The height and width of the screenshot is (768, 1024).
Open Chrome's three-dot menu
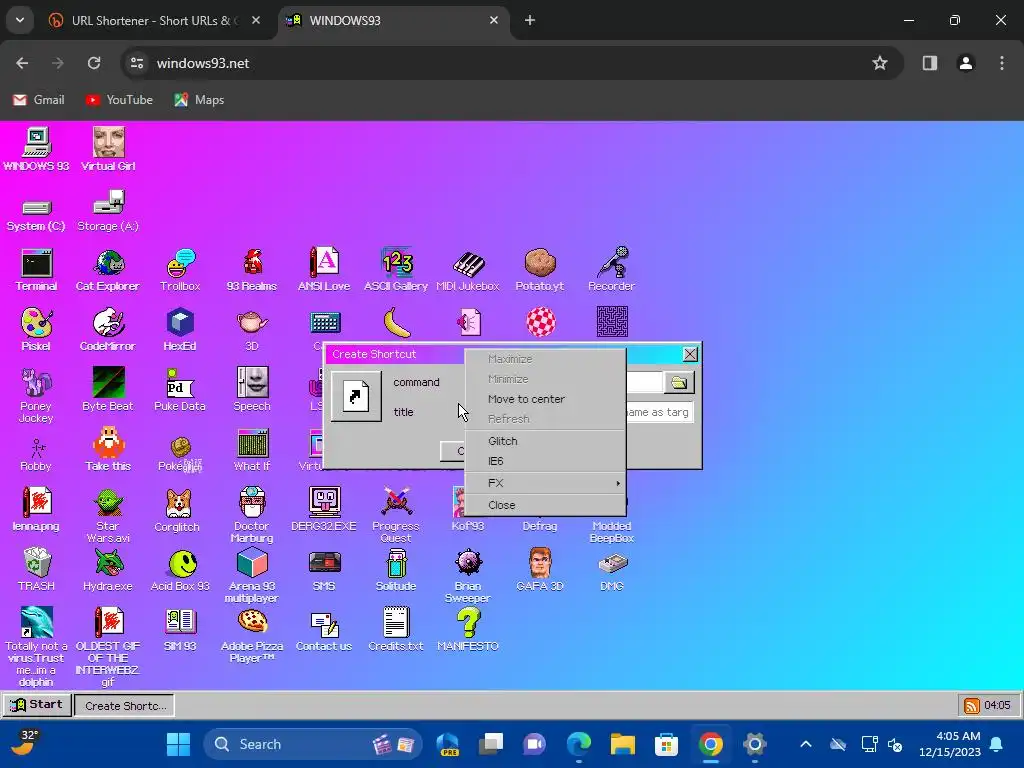click(1002, 63)
